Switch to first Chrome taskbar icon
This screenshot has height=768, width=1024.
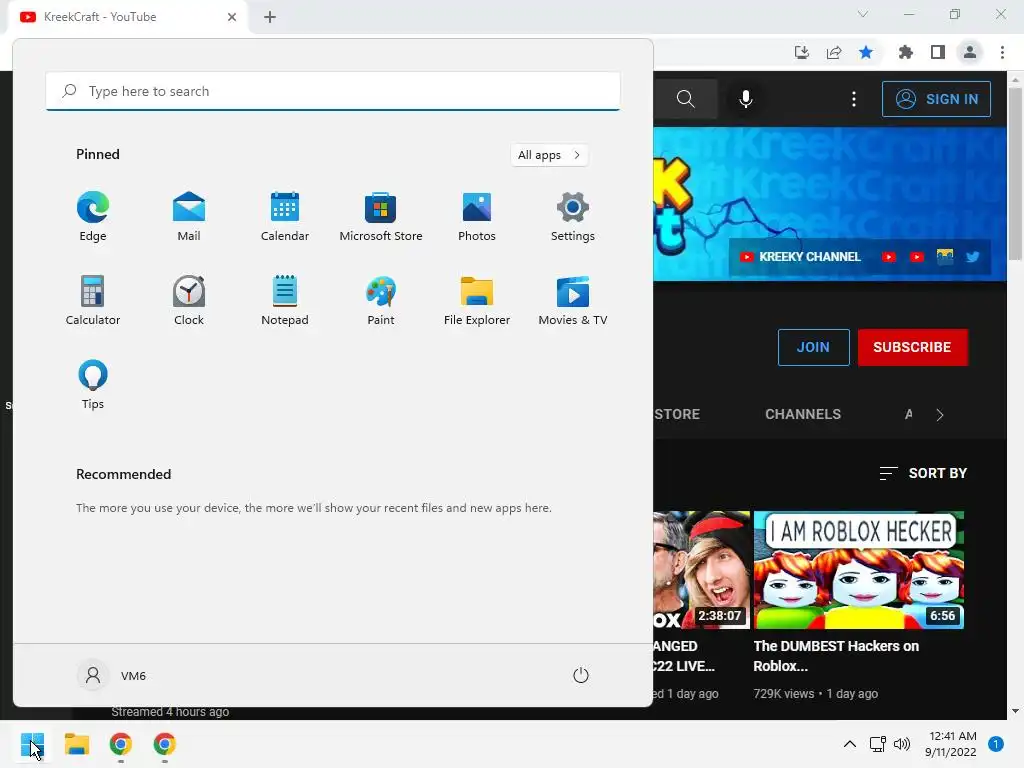tap(121, 744)
